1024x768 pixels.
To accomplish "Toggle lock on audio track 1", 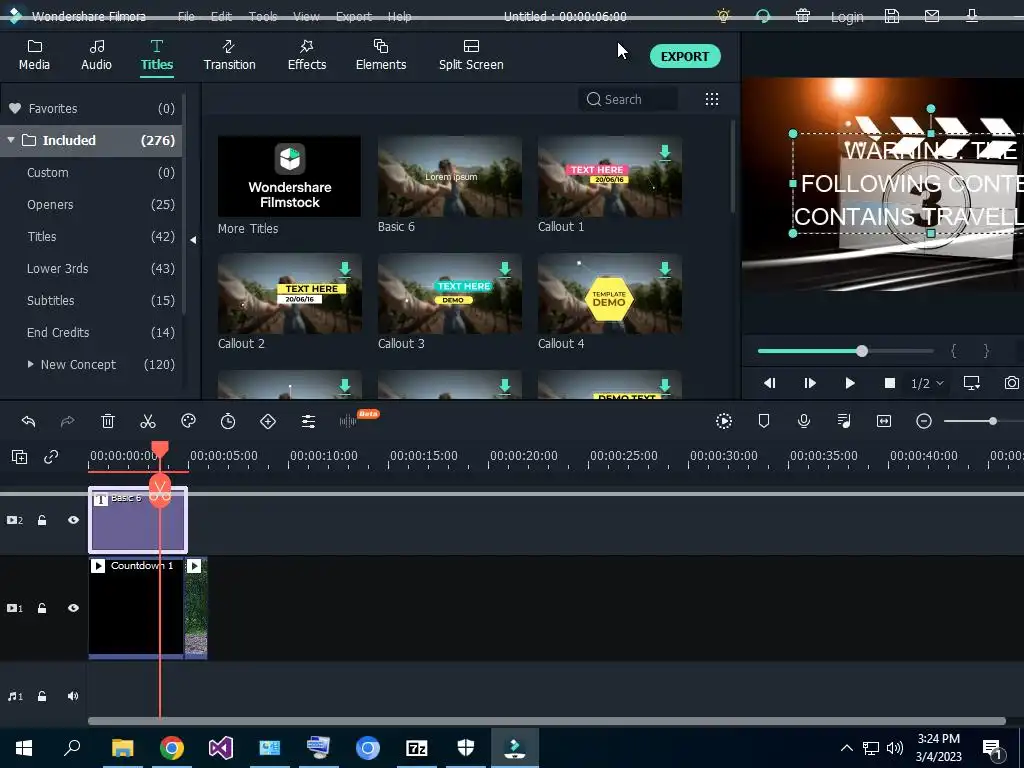I will point(42,696).
